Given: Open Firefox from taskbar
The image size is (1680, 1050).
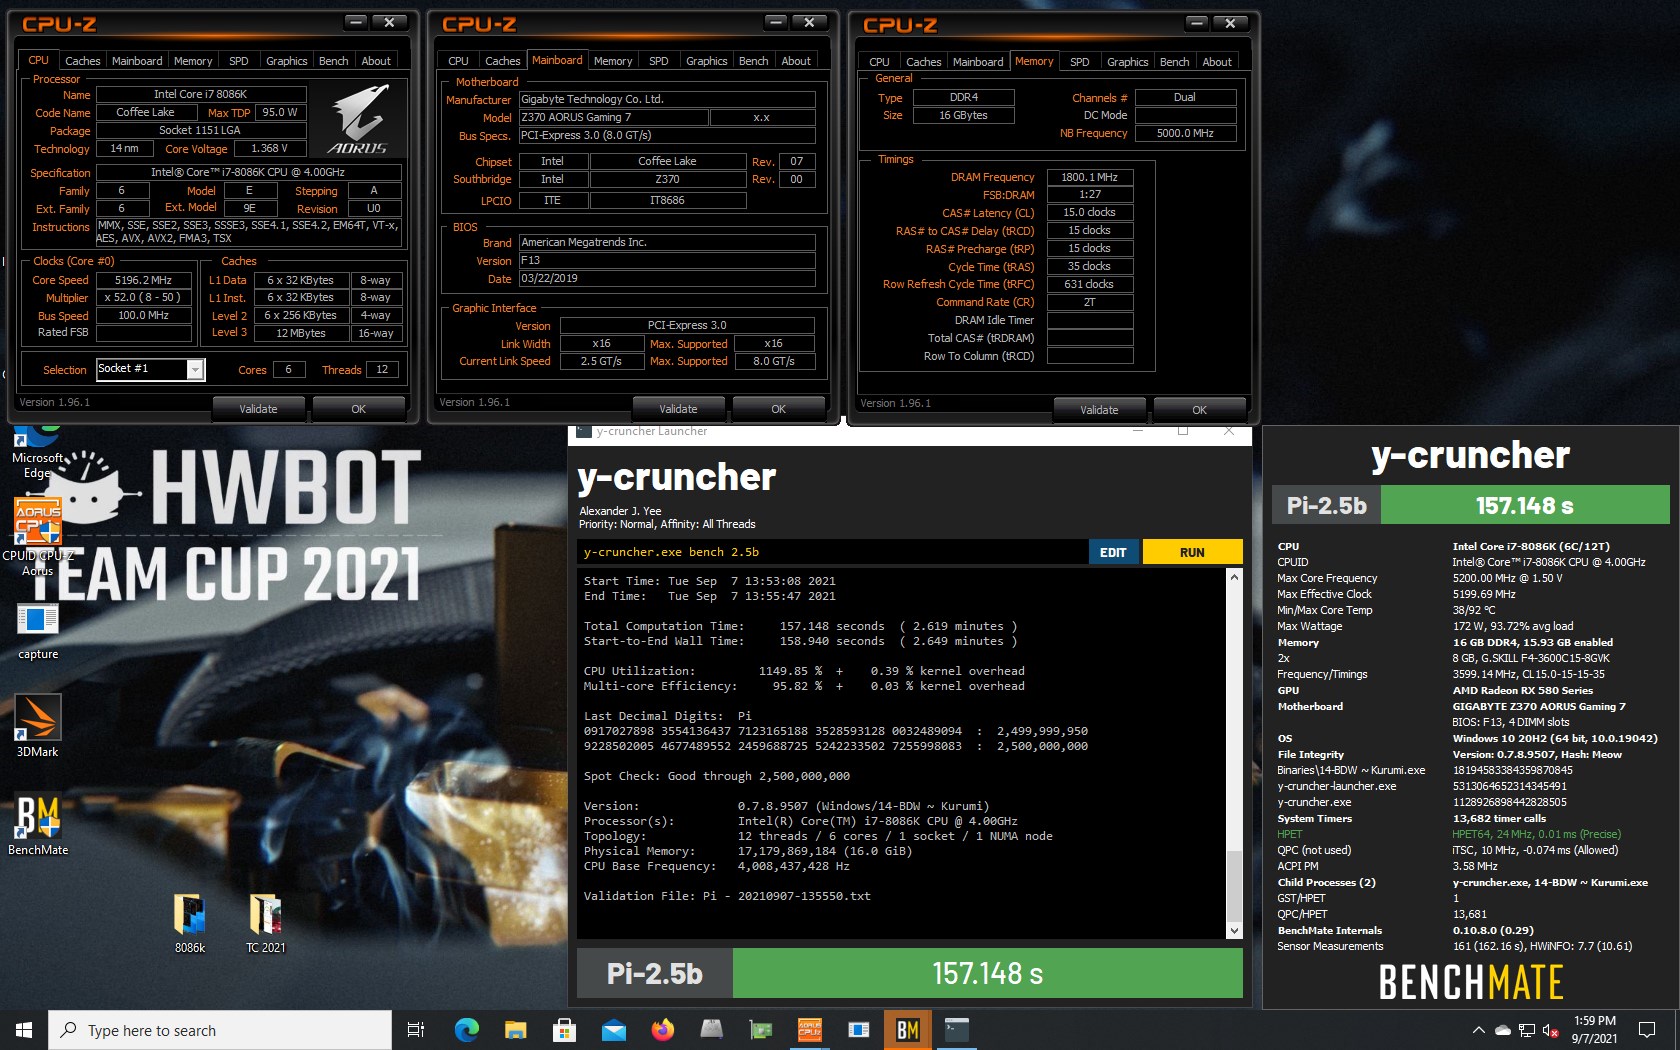Looking at the screenshot, I should pyautogui.click(x=662, y=1030).
